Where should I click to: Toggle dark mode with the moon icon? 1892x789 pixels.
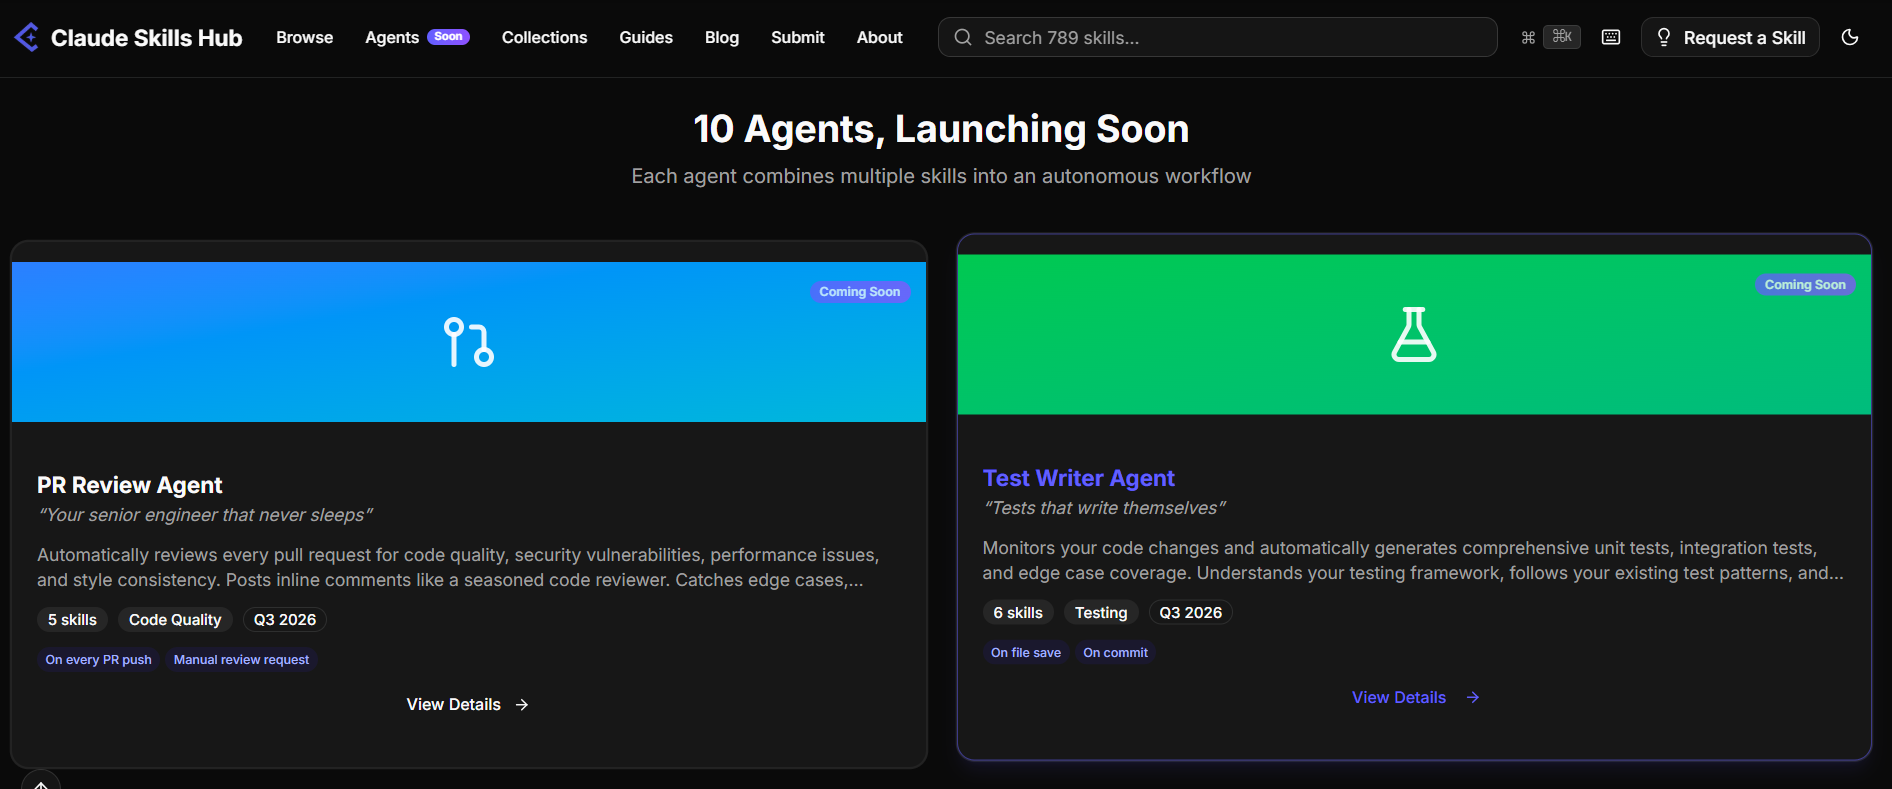click(1850, 37)
